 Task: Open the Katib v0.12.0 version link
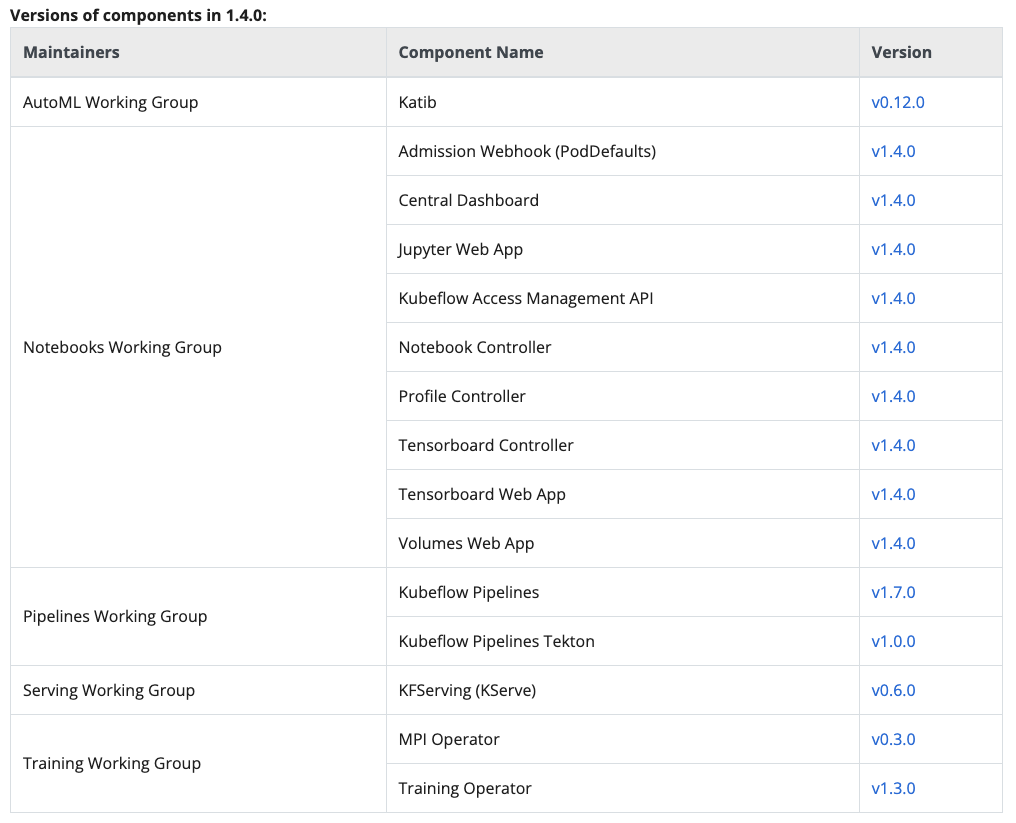(x=897, y=102)
